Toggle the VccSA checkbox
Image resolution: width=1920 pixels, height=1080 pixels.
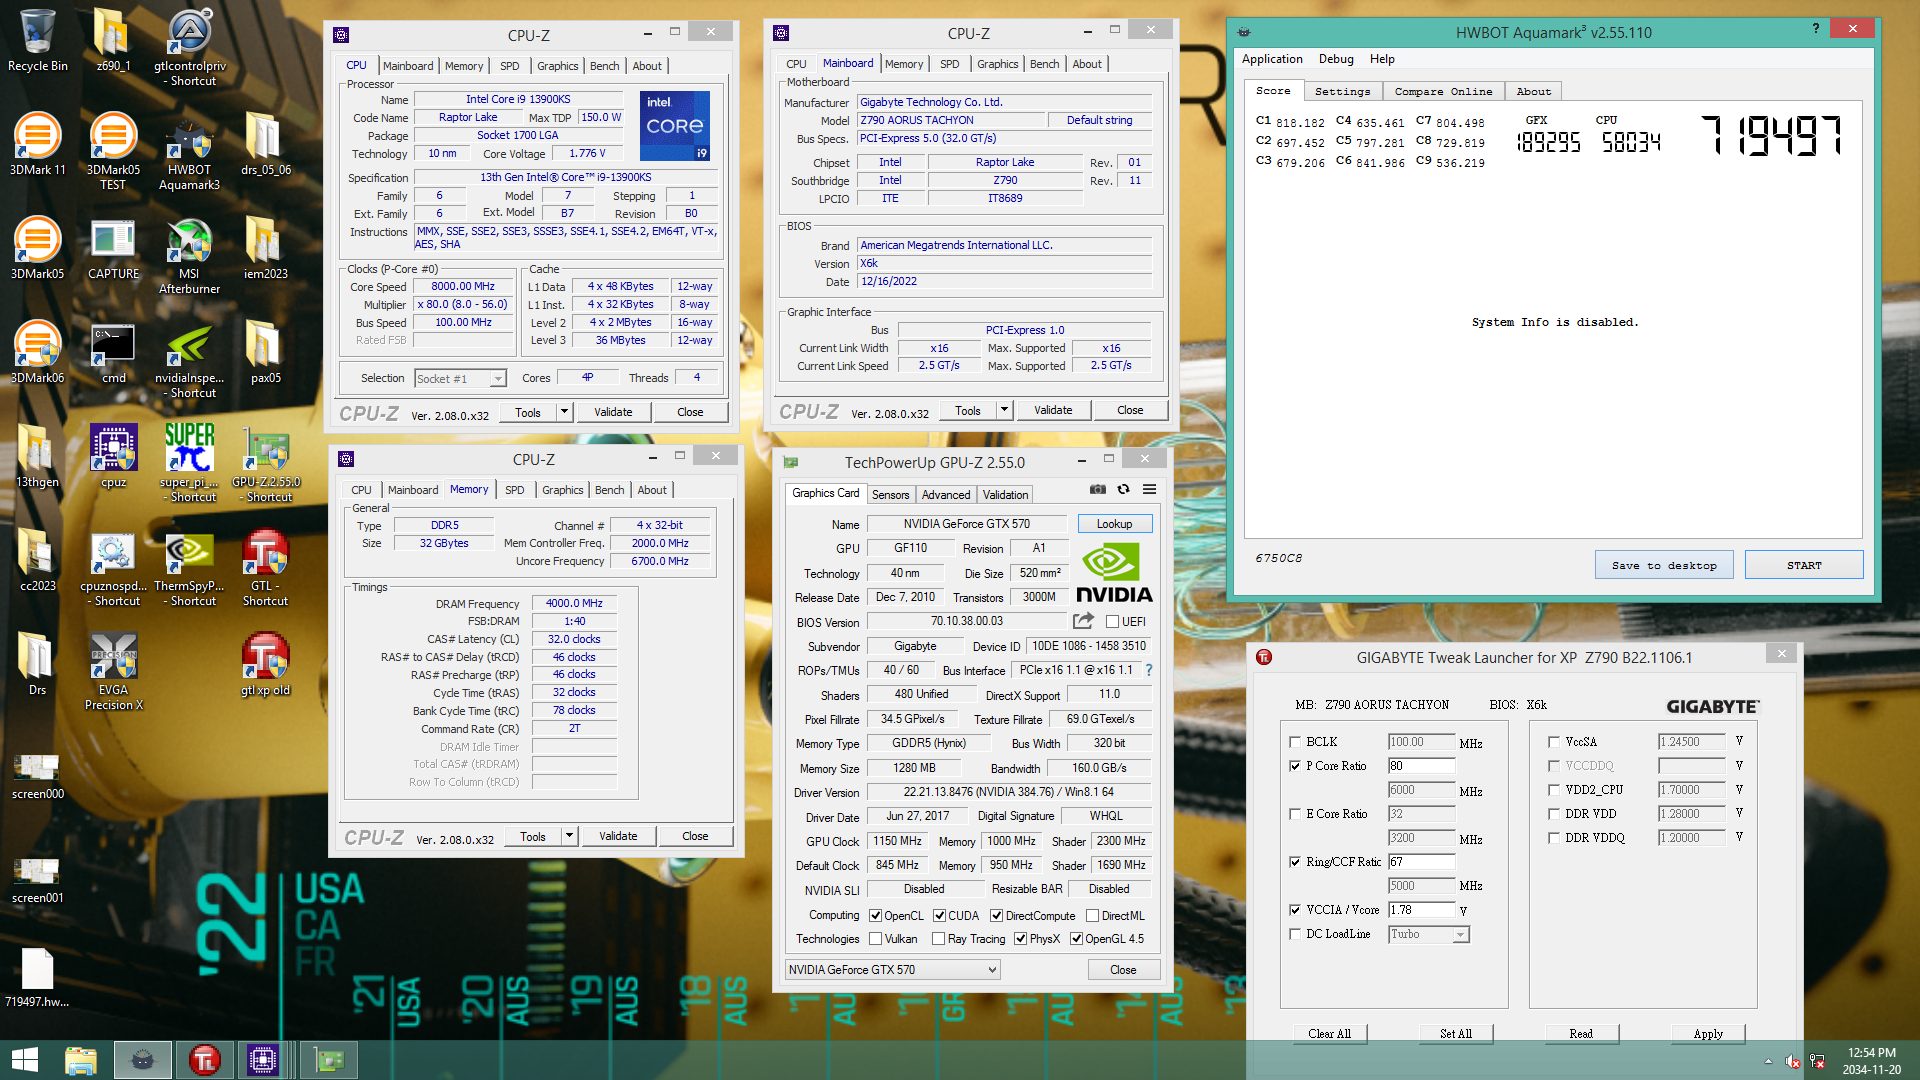tap(1553, 742)
